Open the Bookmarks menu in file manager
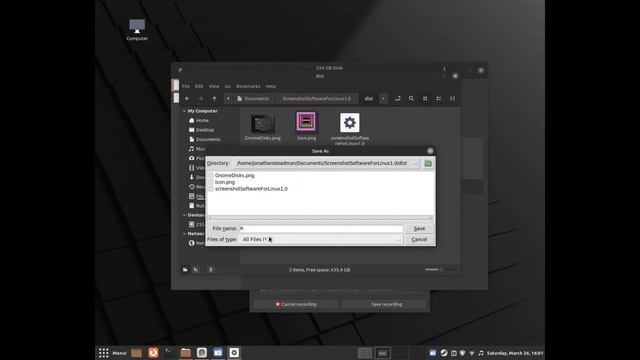640x360 pixels. tap(248, 86)
